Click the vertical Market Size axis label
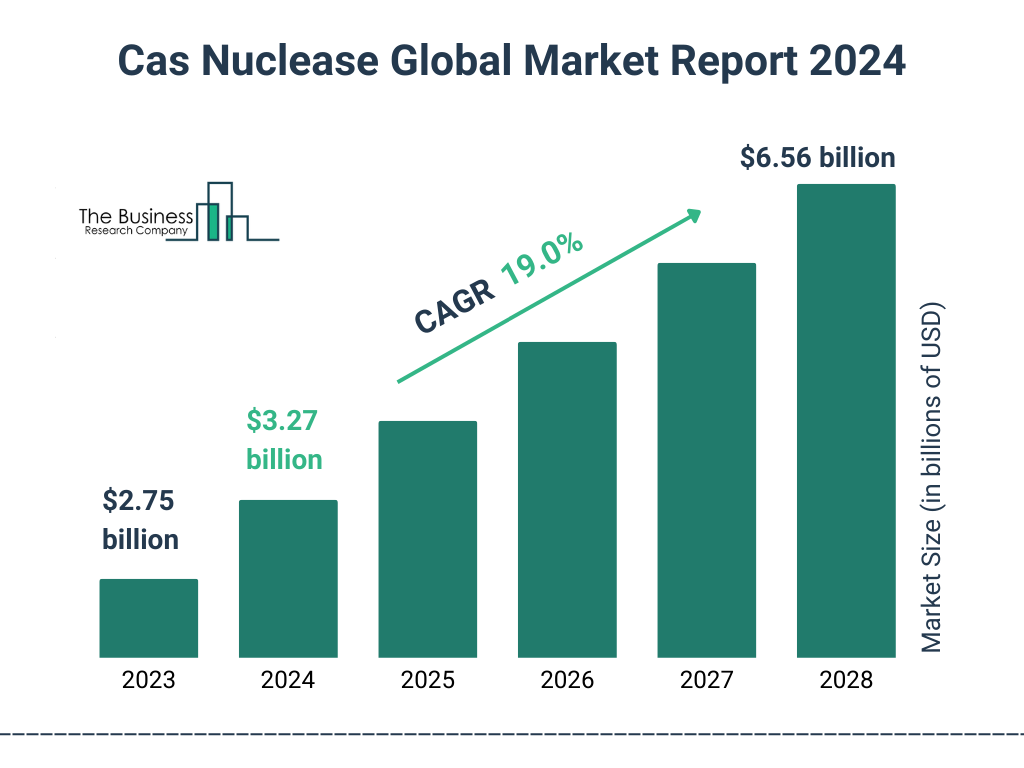This screenshot has width=1024, height=768. click(932, 475)
